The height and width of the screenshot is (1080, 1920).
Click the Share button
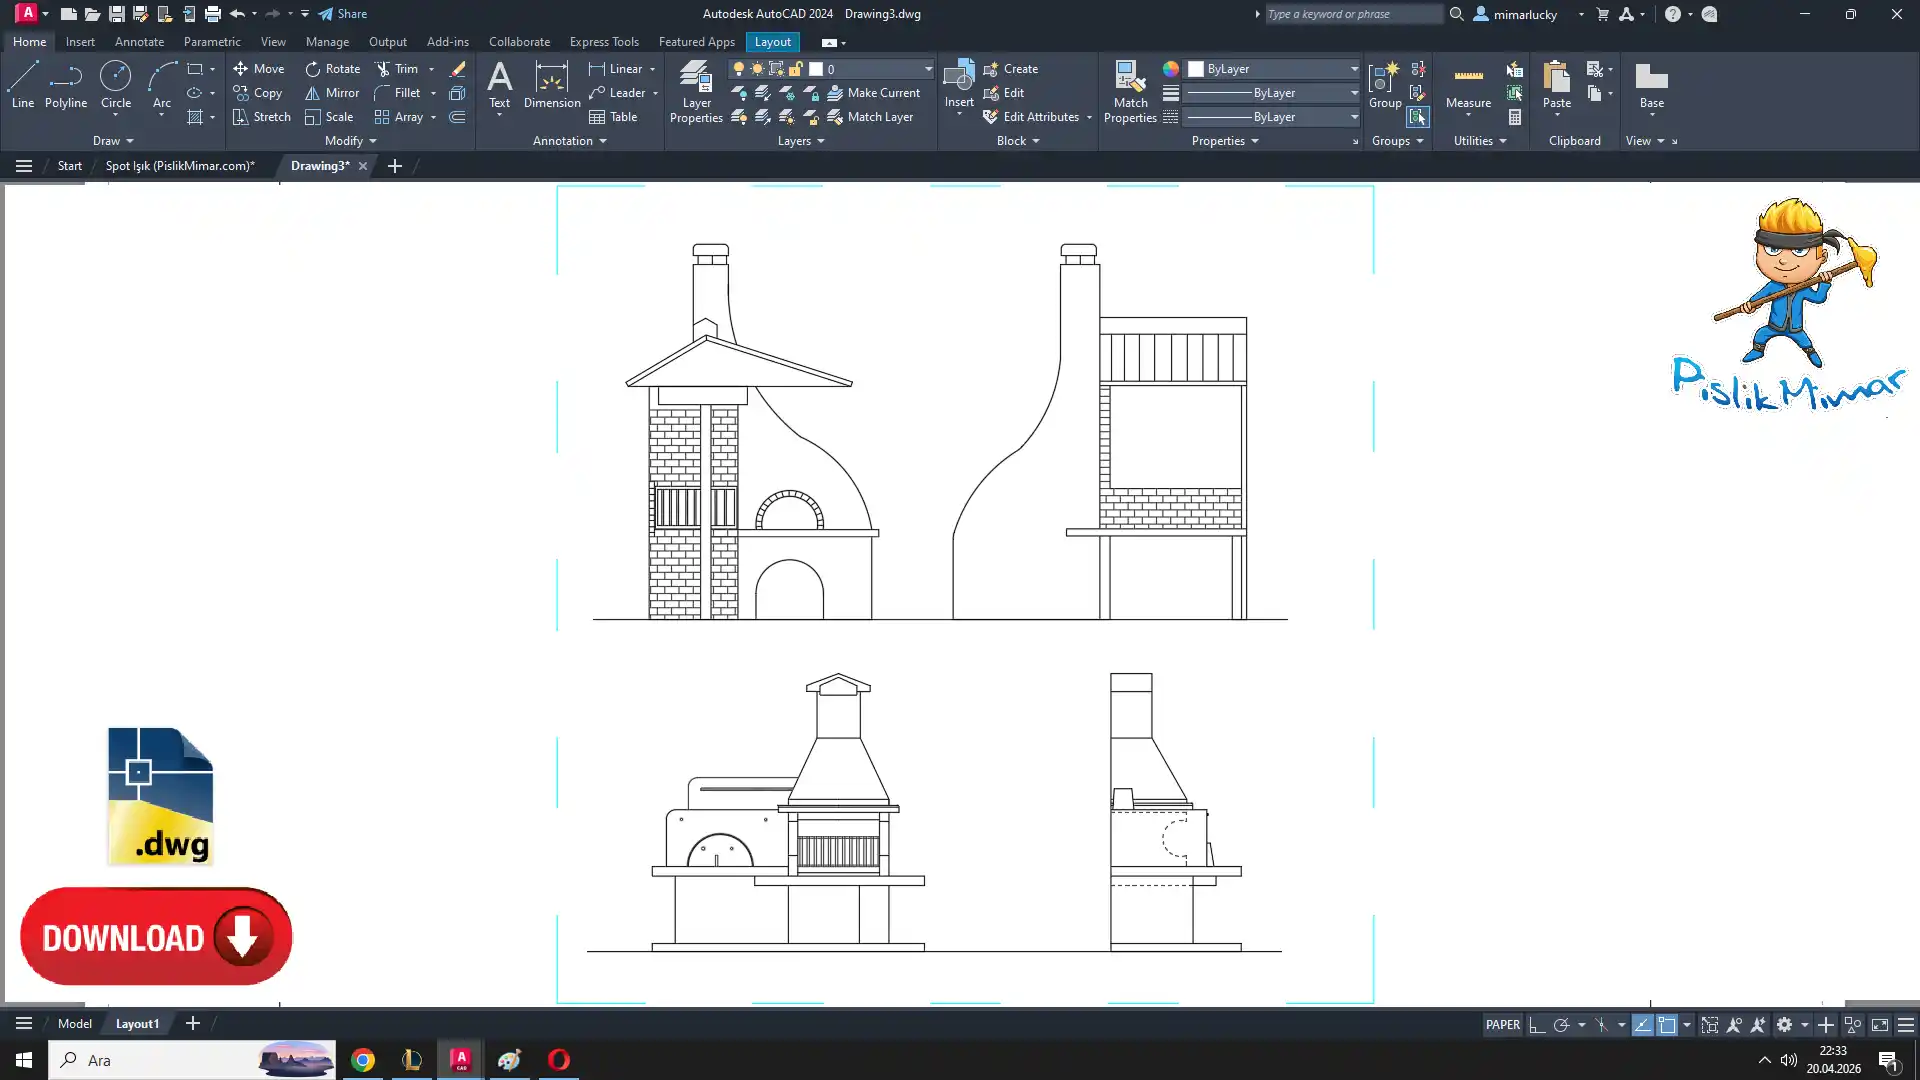click(343, 14)
